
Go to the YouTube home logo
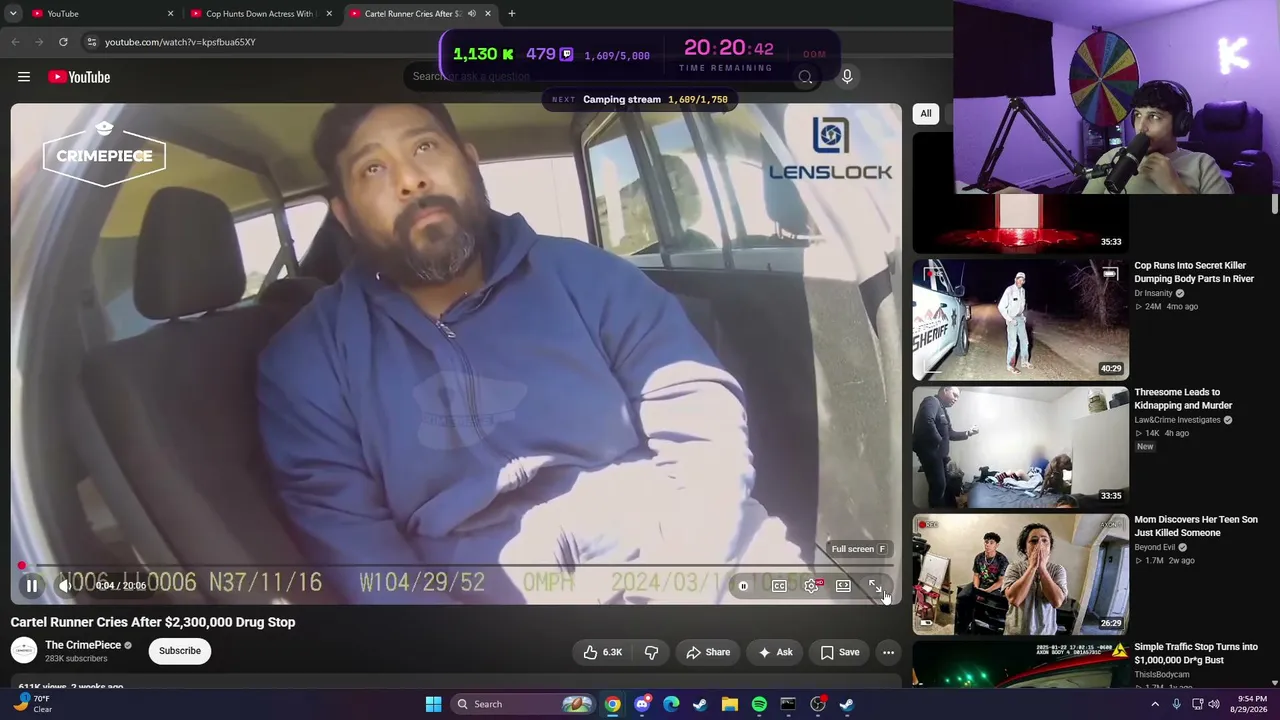[x=79, y=77]
